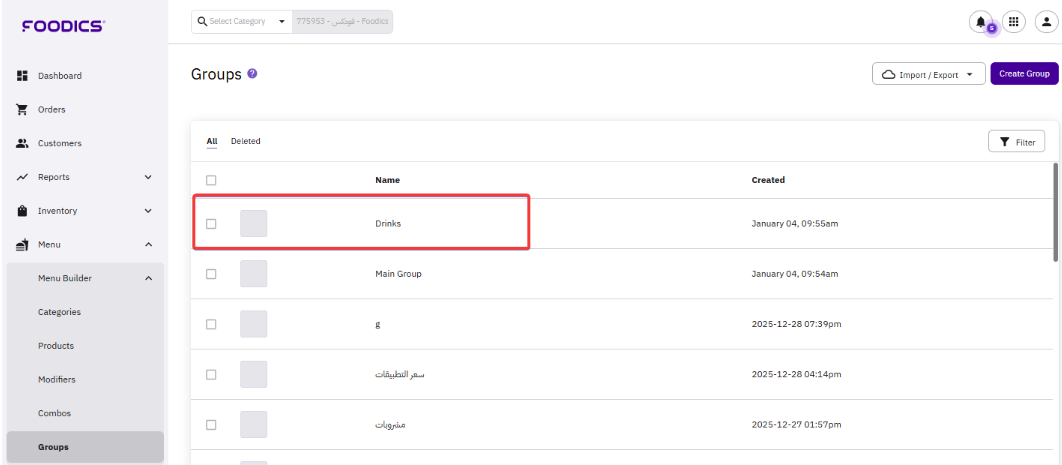Click the help icon beside Groups title
Image resolution: width=1062 pixels, height=465 pixels.
point(253,74)
